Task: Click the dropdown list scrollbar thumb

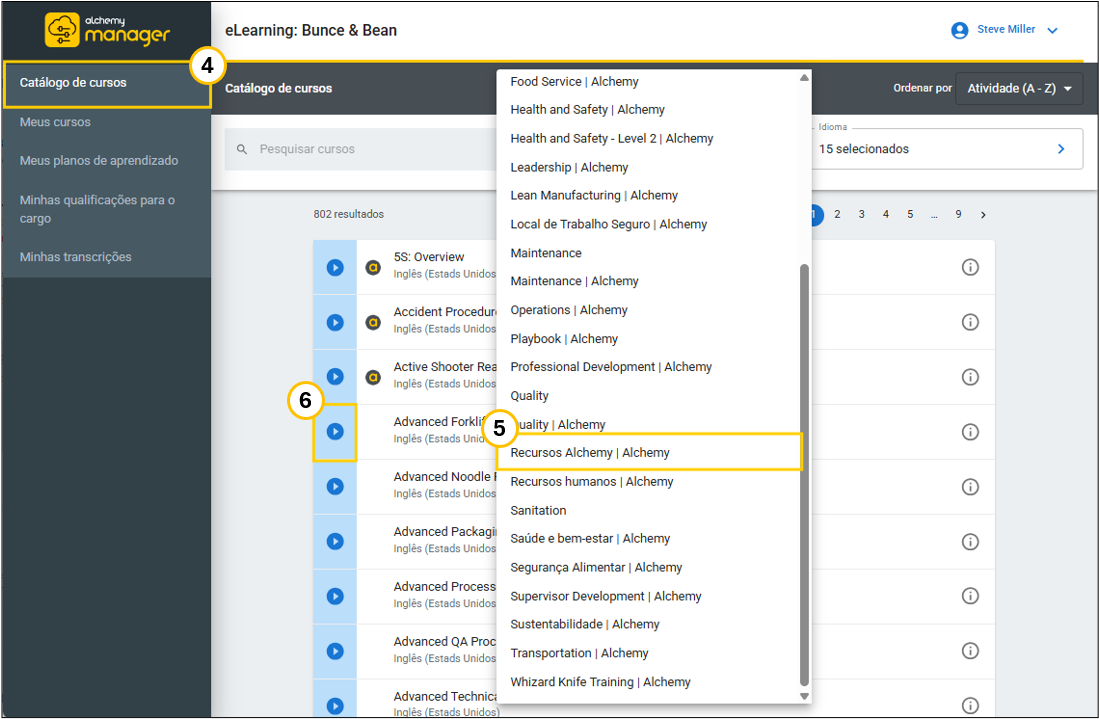Action: tap(804, 470)
